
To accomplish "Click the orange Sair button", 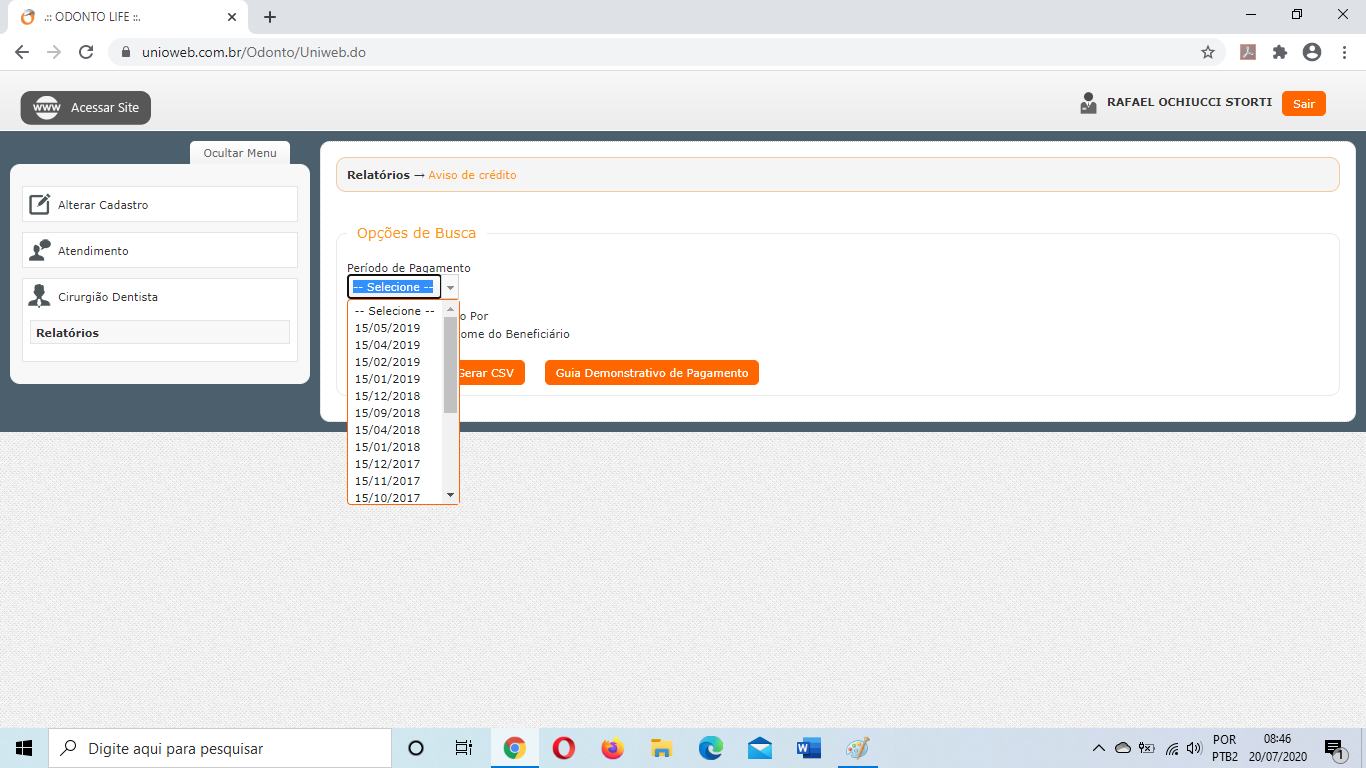I will pos(1304,104).
